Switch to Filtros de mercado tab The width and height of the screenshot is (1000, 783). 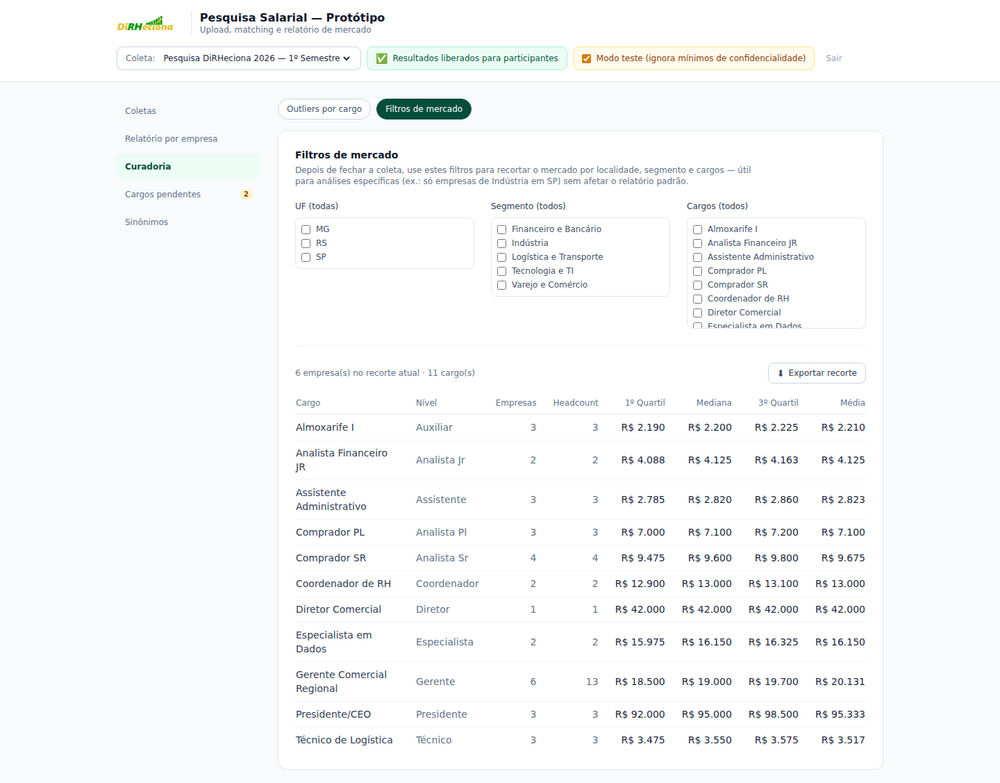pos(423,109)
